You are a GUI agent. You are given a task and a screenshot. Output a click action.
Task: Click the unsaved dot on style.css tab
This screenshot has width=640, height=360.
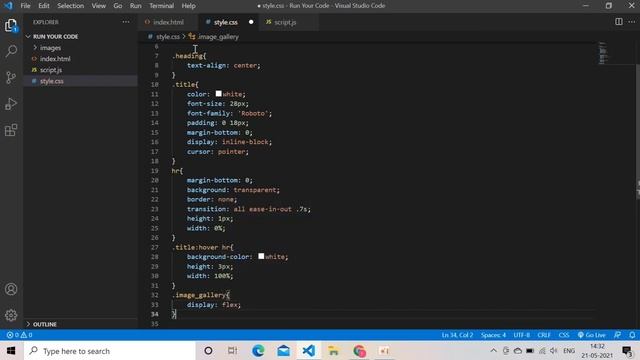pos(251,22)
